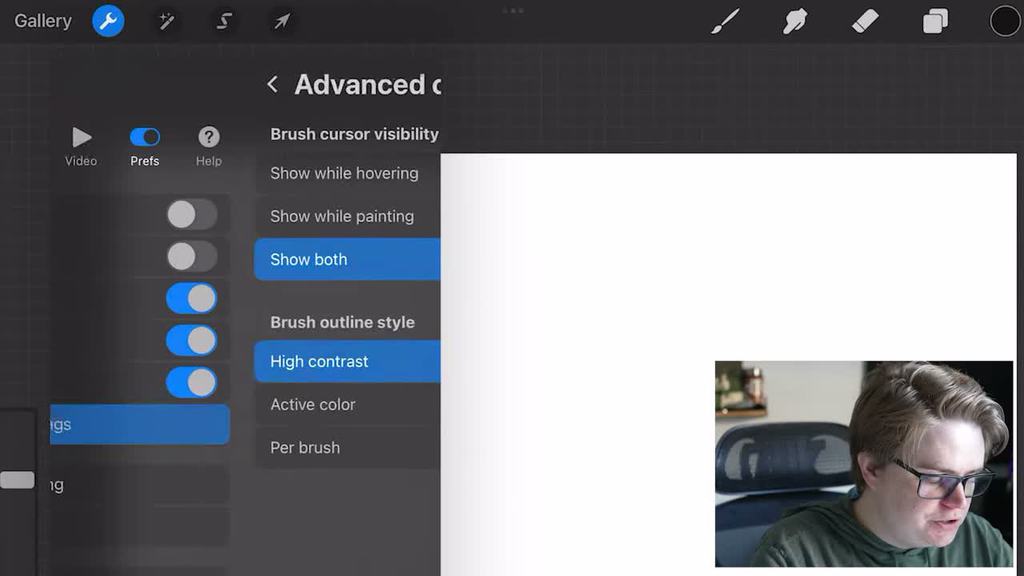Go back from Advanced cursor settings
The height and width of the screenshot is (576, 1024).
272,84
